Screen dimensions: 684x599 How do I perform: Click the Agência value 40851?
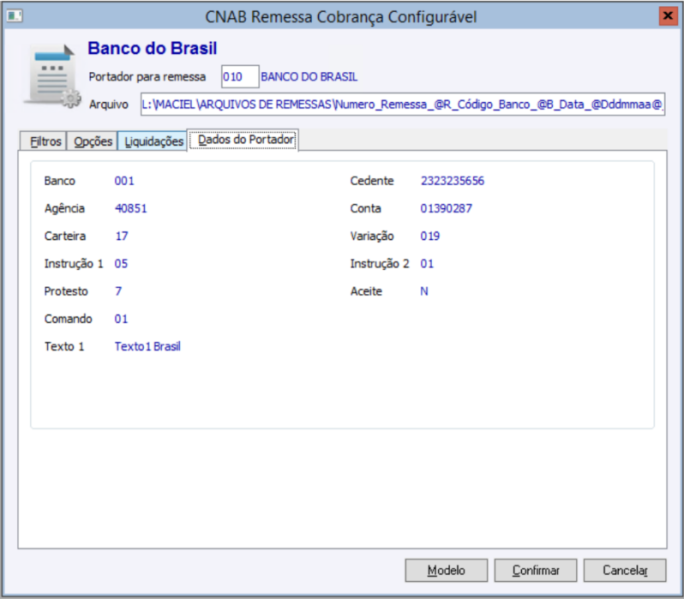tap(131, 209)
